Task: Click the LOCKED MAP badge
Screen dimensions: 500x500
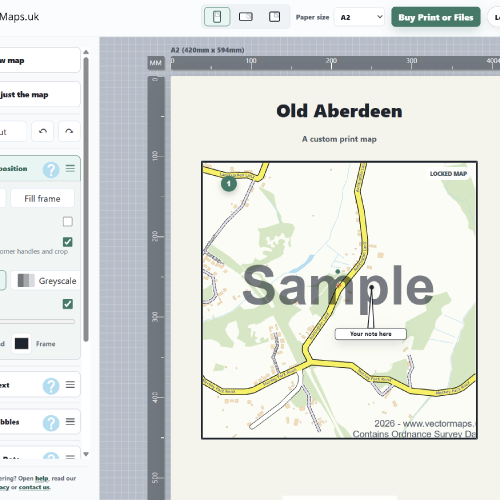Action: 448,174
